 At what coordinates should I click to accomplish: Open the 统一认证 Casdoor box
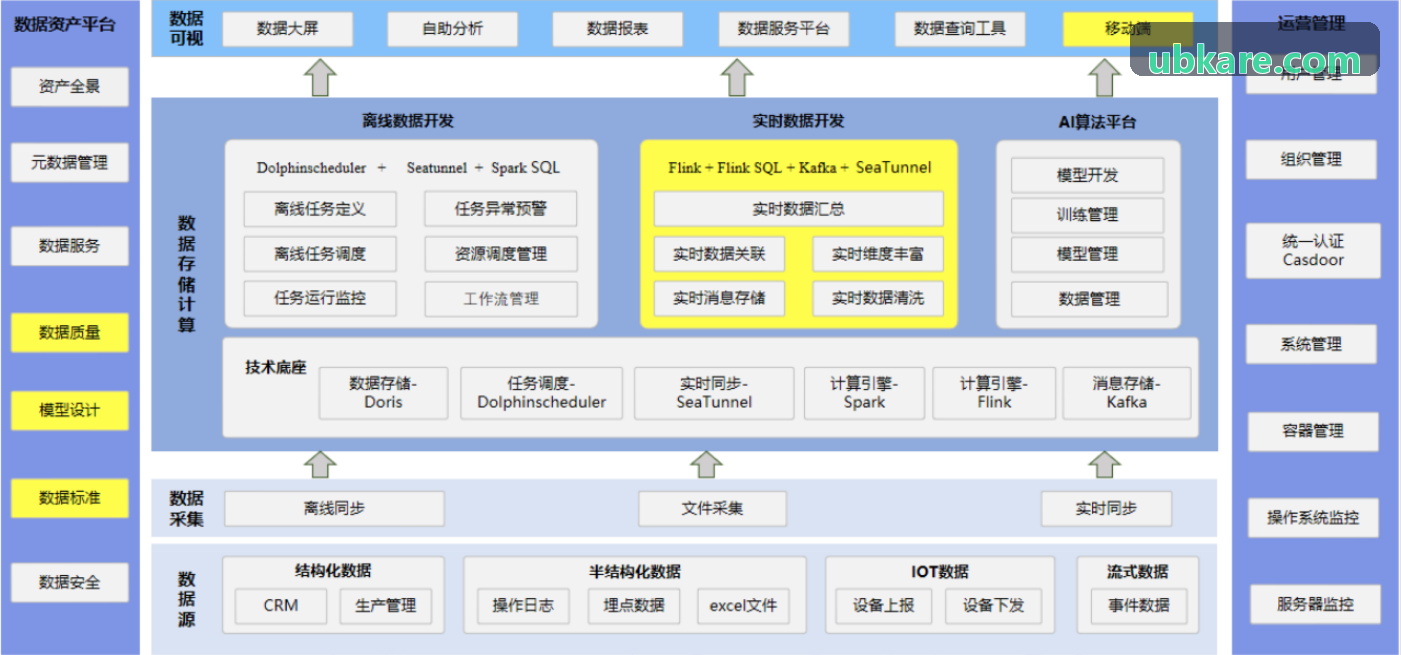(1313, 251)
